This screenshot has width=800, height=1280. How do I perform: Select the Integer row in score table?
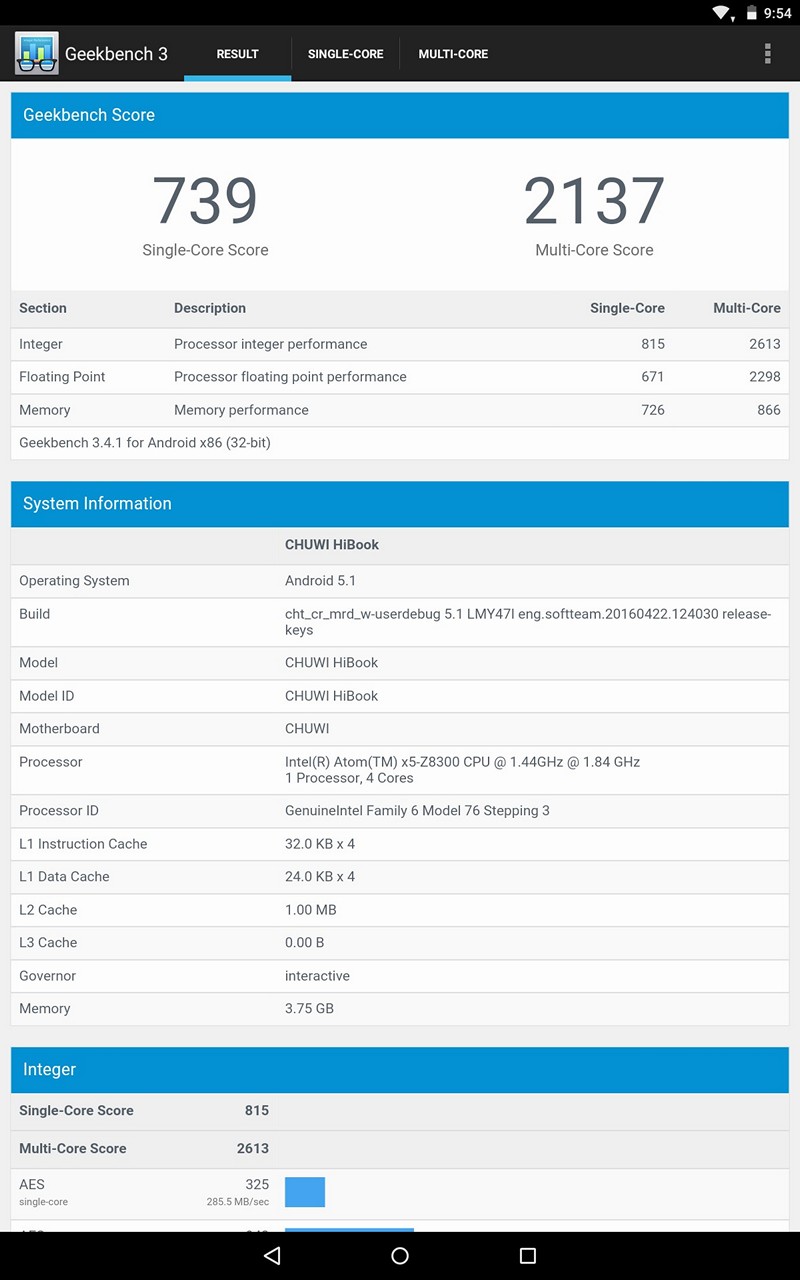point(400,344)
